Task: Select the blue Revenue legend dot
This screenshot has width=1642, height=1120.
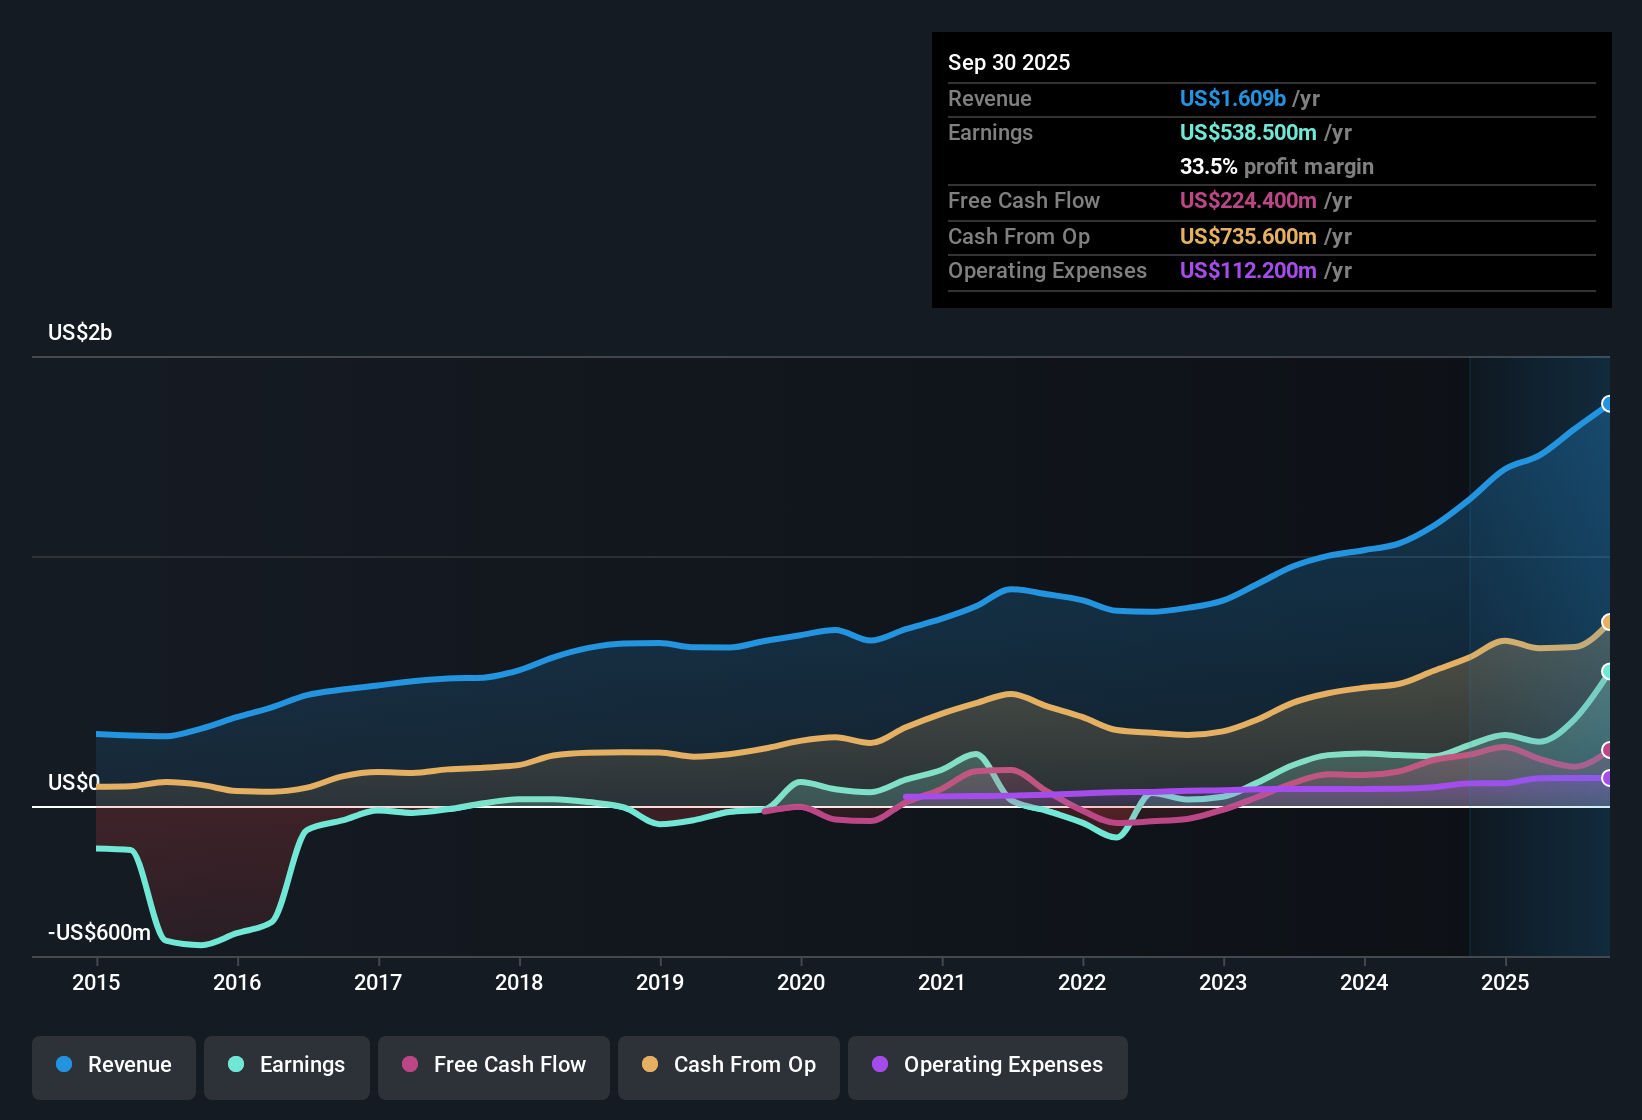Action: click(63, 1065)
